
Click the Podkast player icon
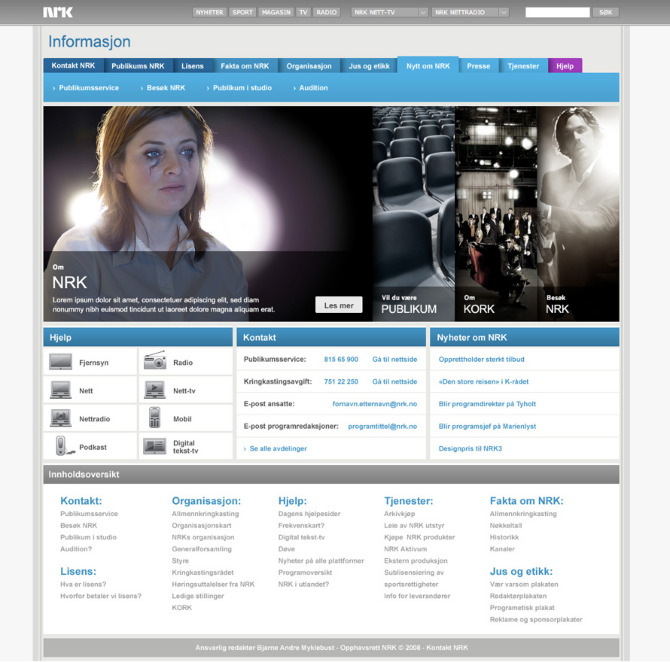[63, 446]
